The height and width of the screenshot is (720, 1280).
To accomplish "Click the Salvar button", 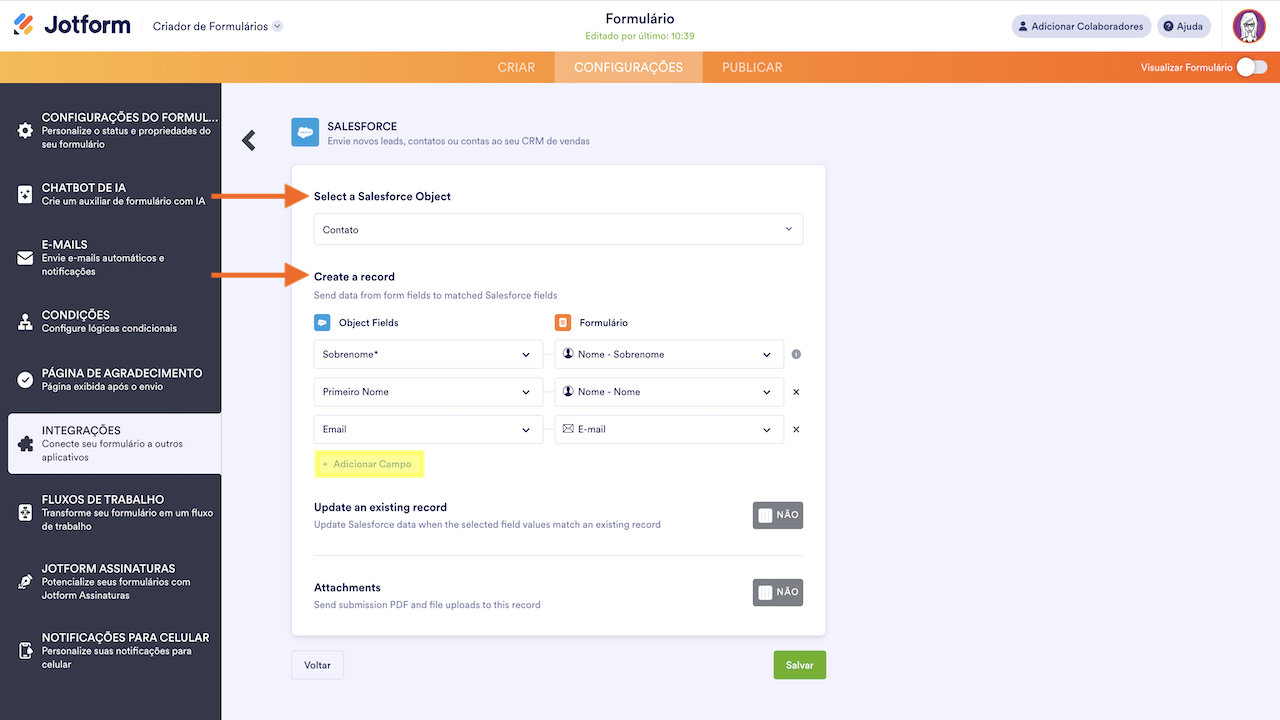I will pyautogui.click(x=799, y=664).
